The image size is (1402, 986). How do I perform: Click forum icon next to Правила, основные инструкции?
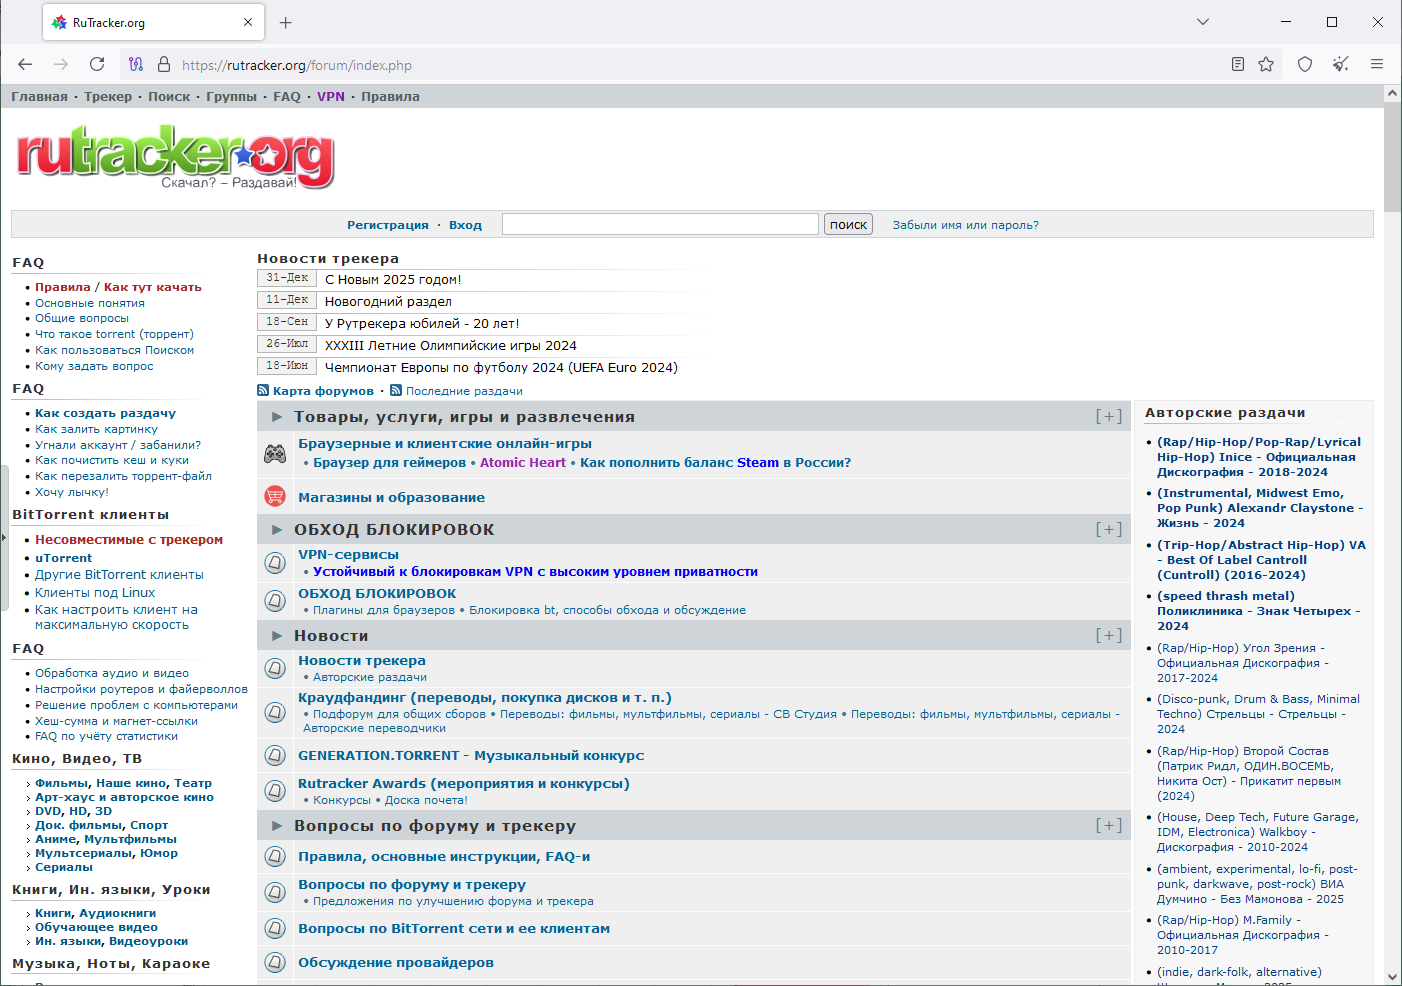click(x=275, y=857)
